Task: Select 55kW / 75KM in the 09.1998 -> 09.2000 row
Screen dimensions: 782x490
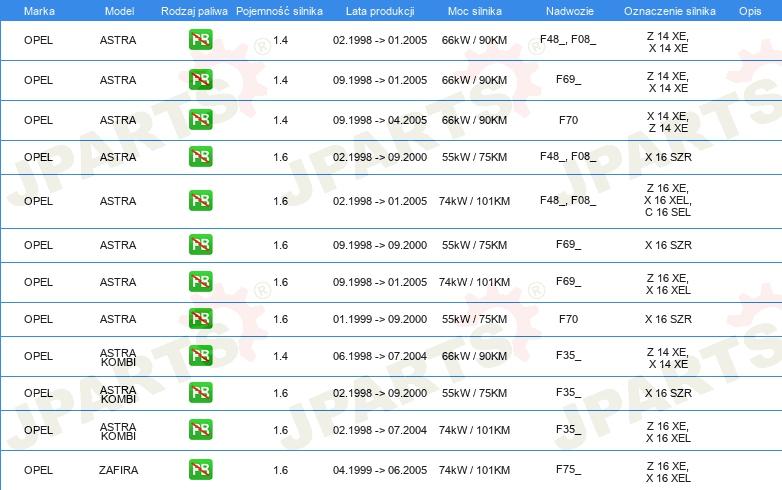Action: tap(474, 245)
